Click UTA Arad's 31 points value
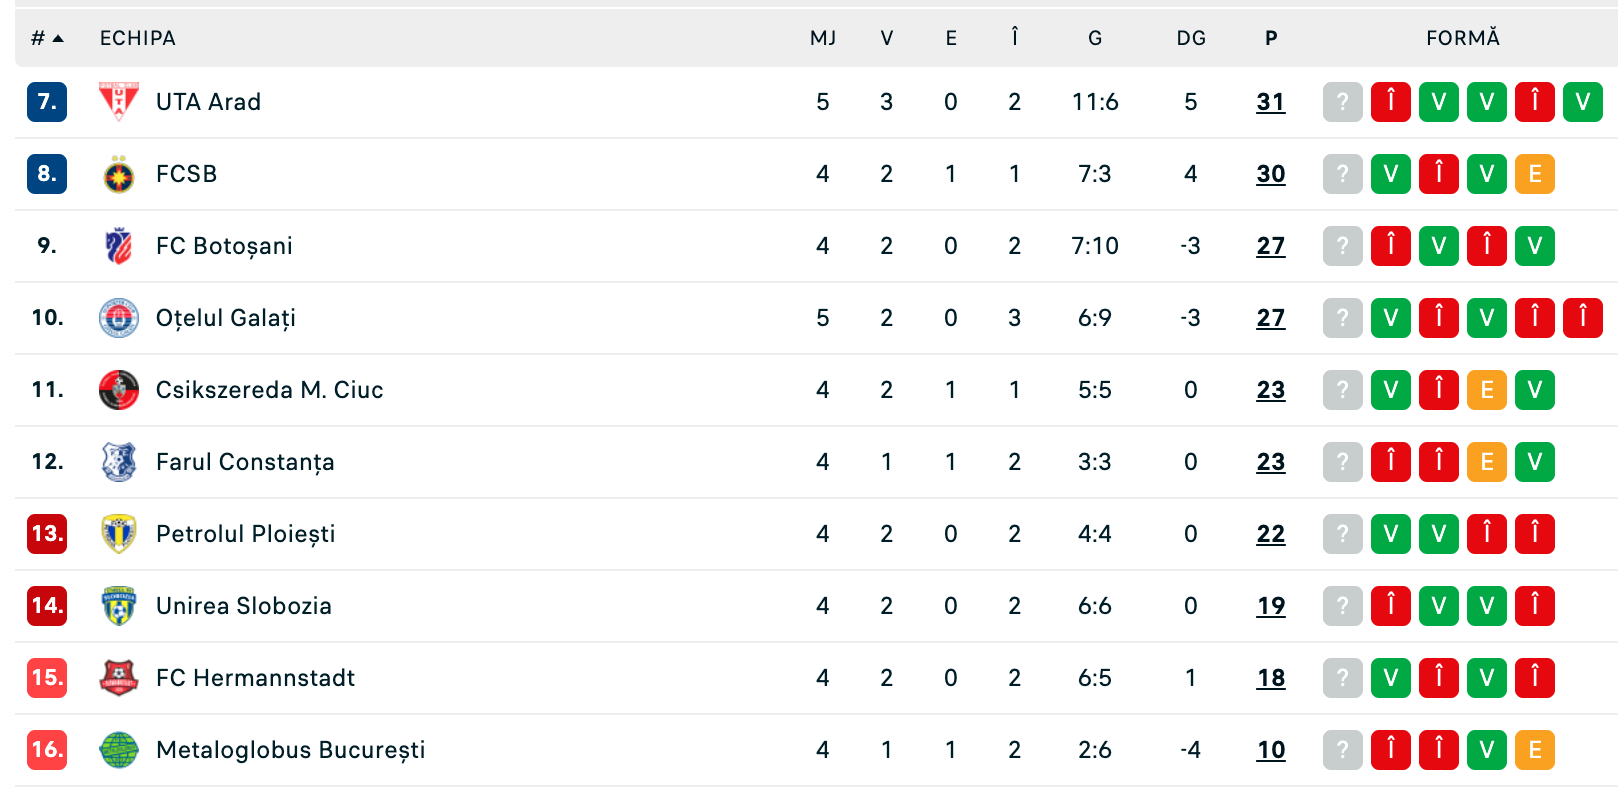The image size is (1618, 799). click(x=1270, y=102)
